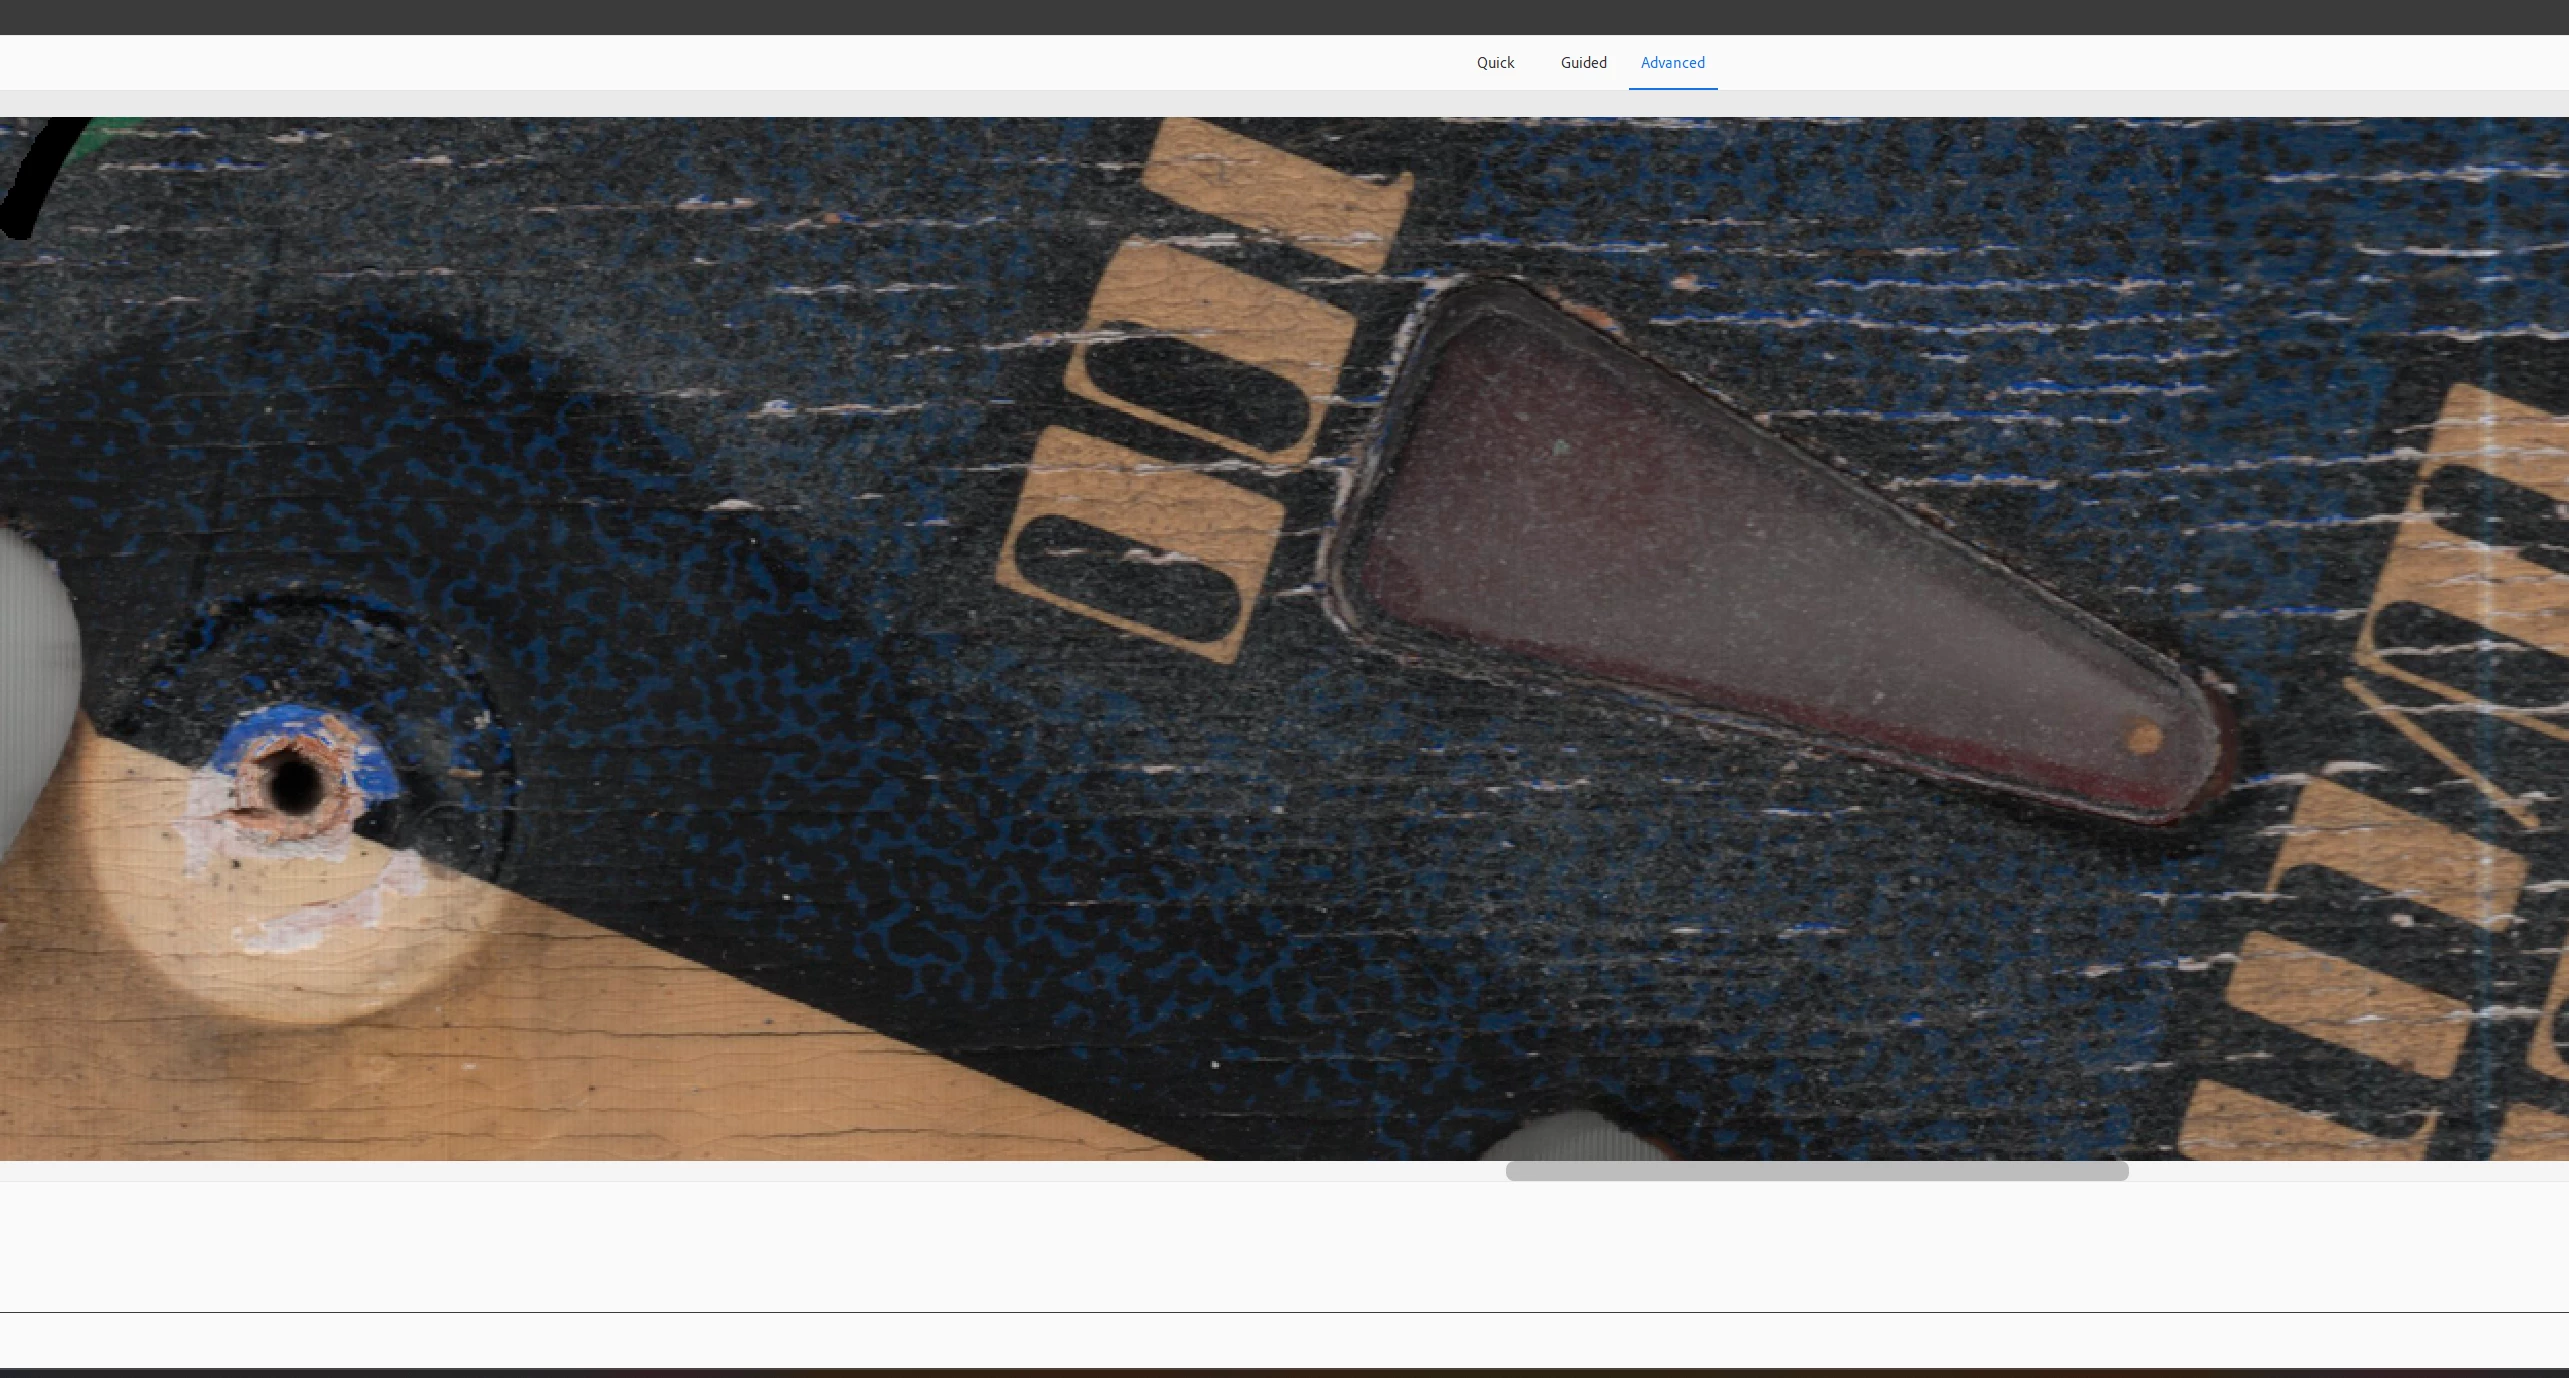The height and width of the screenshot is (1378, 2569).
Task: Click the empty white panel below the scrollbar
Action: click(1284, 1245)
